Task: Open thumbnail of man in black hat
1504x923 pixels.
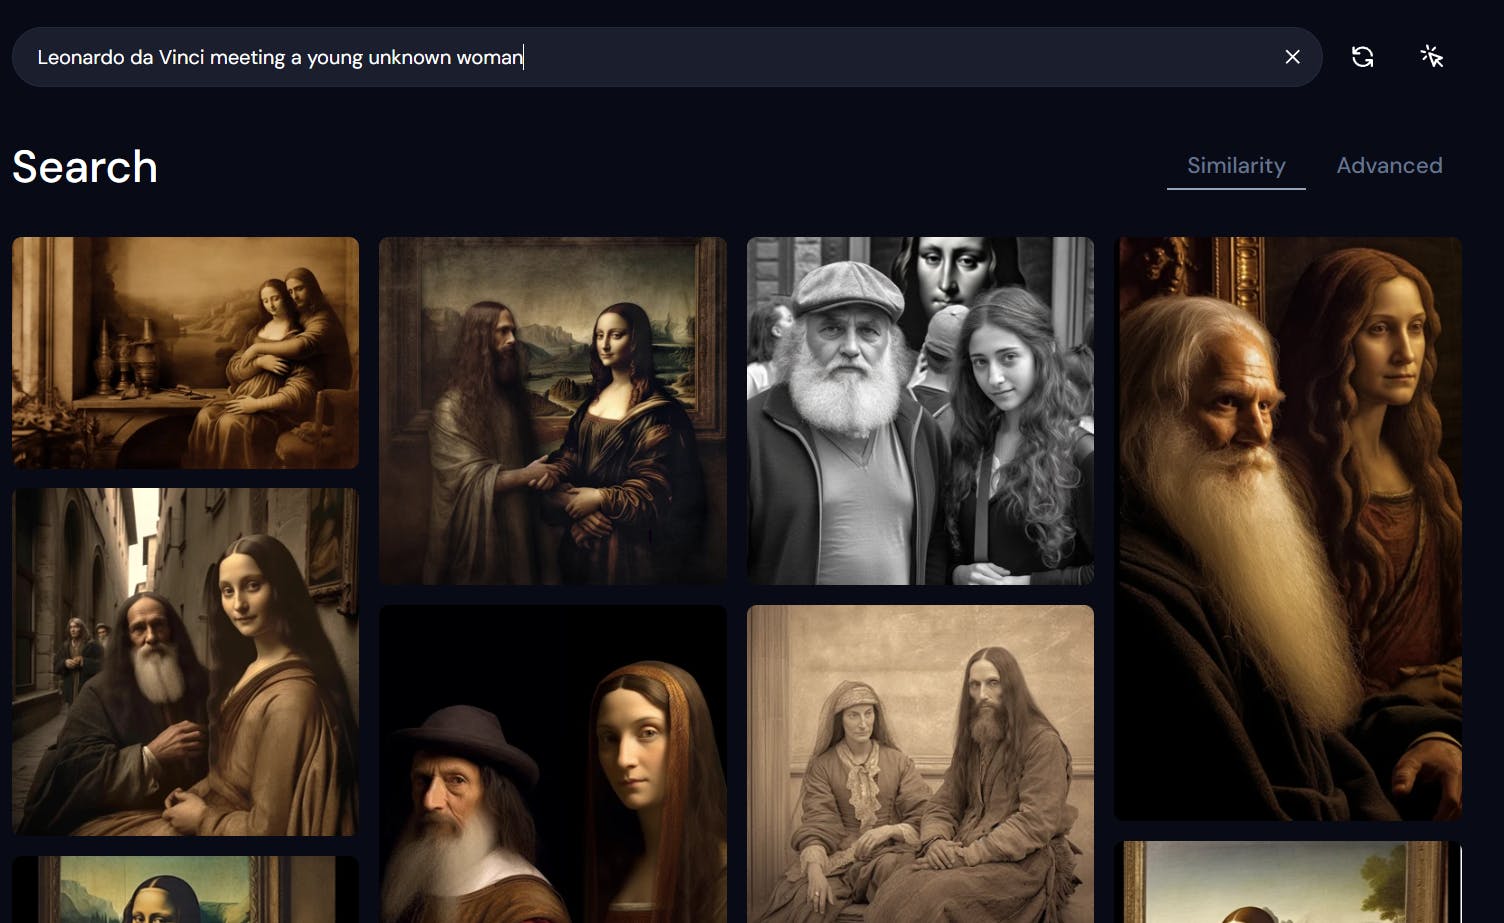Action: 553,764
